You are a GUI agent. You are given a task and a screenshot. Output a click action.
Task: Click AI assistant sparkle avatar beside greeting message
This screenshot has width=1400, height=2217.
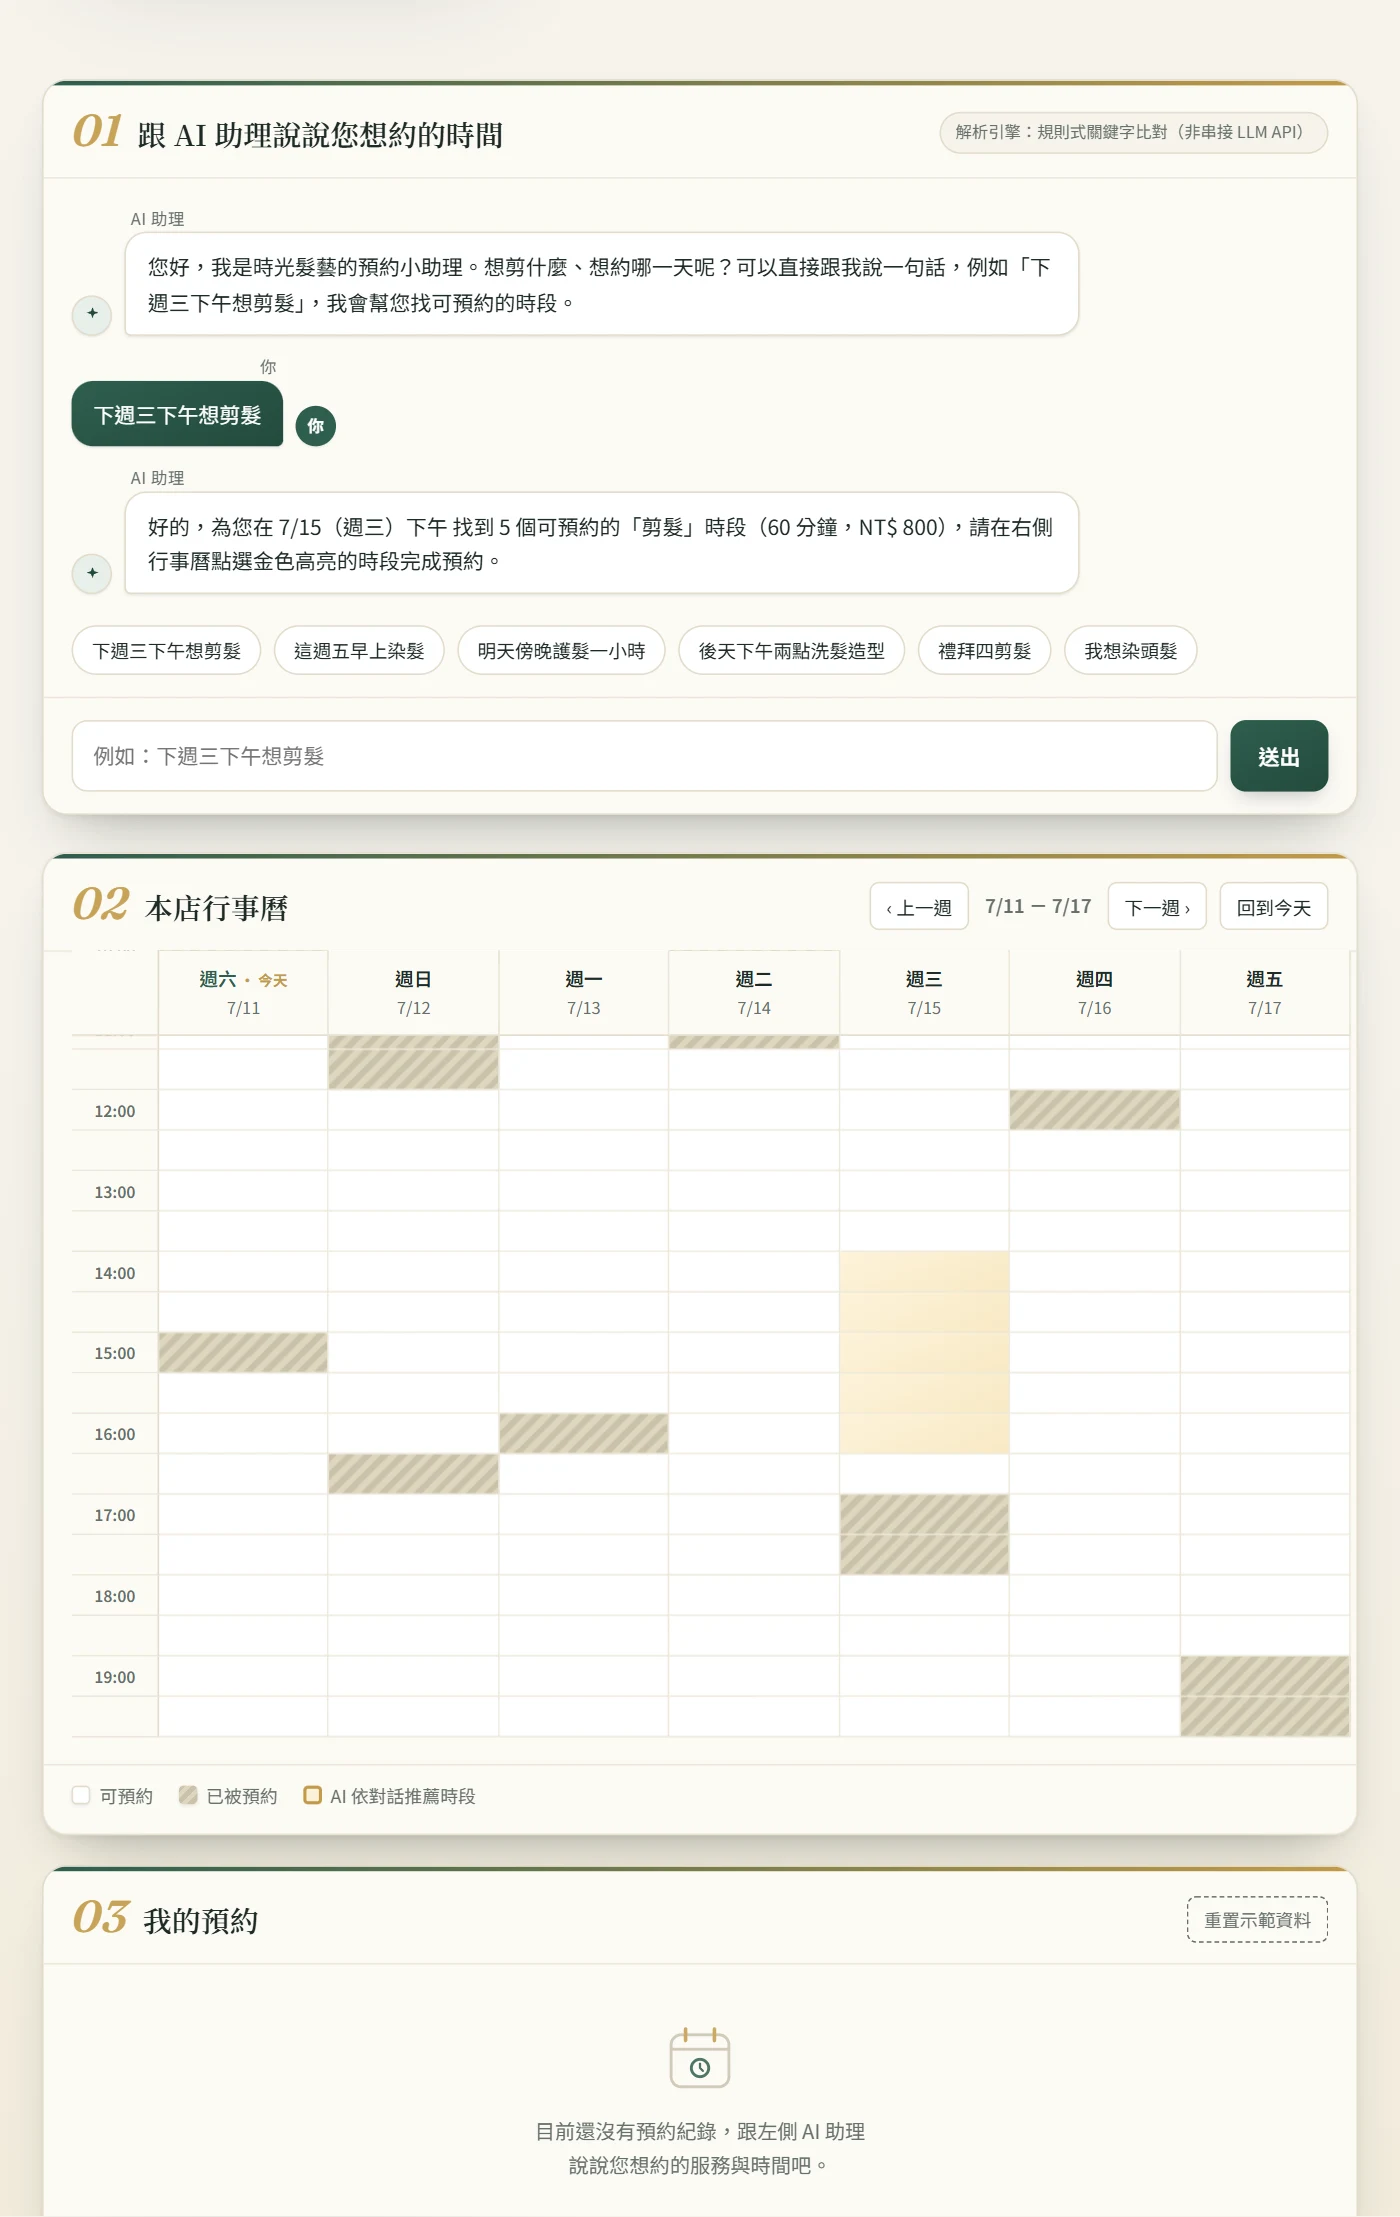[x=92, y=314]
